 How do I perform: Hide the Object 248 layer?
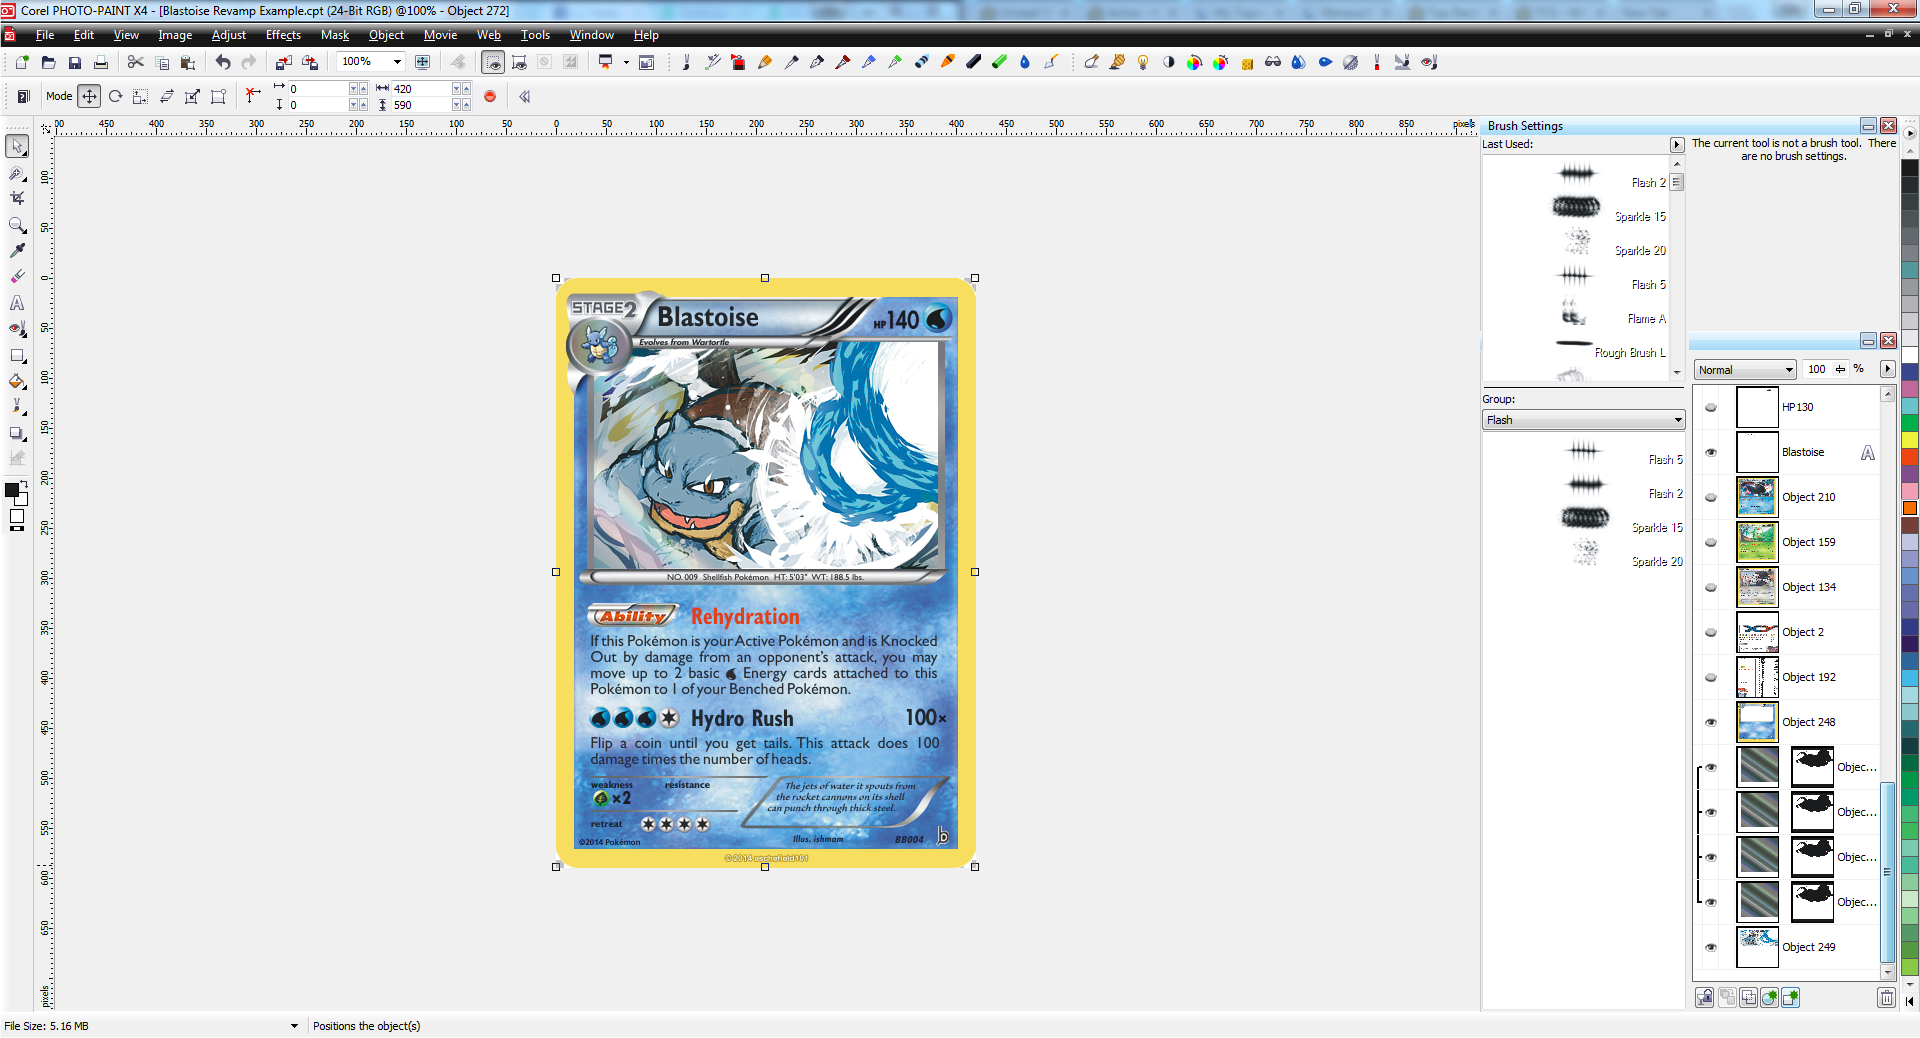[x=1711, y=722]
